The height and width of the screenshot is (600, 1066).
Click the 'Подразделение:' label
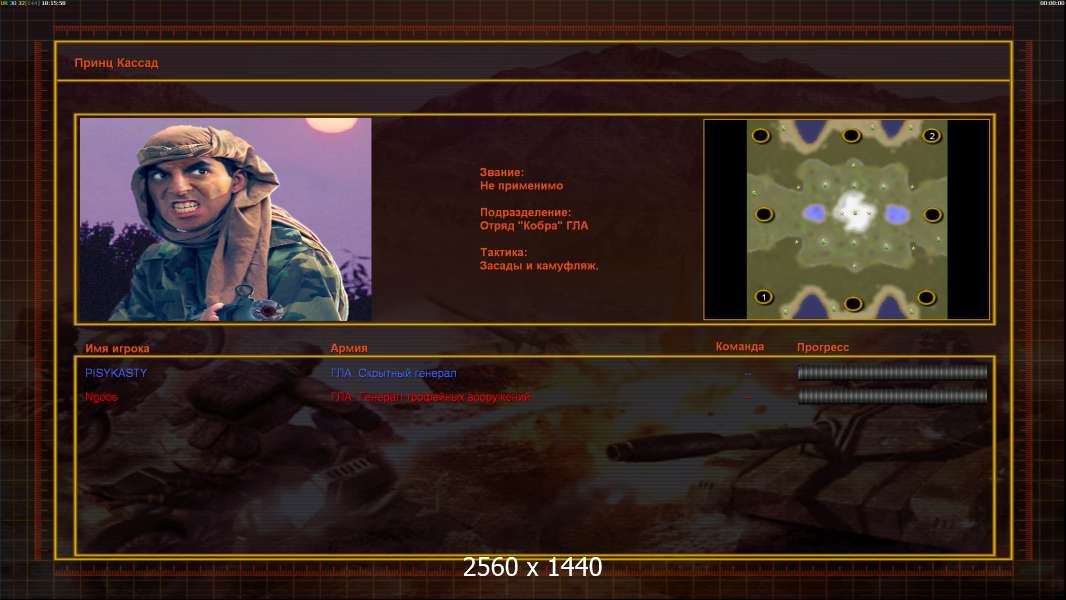tap(526, 213)
